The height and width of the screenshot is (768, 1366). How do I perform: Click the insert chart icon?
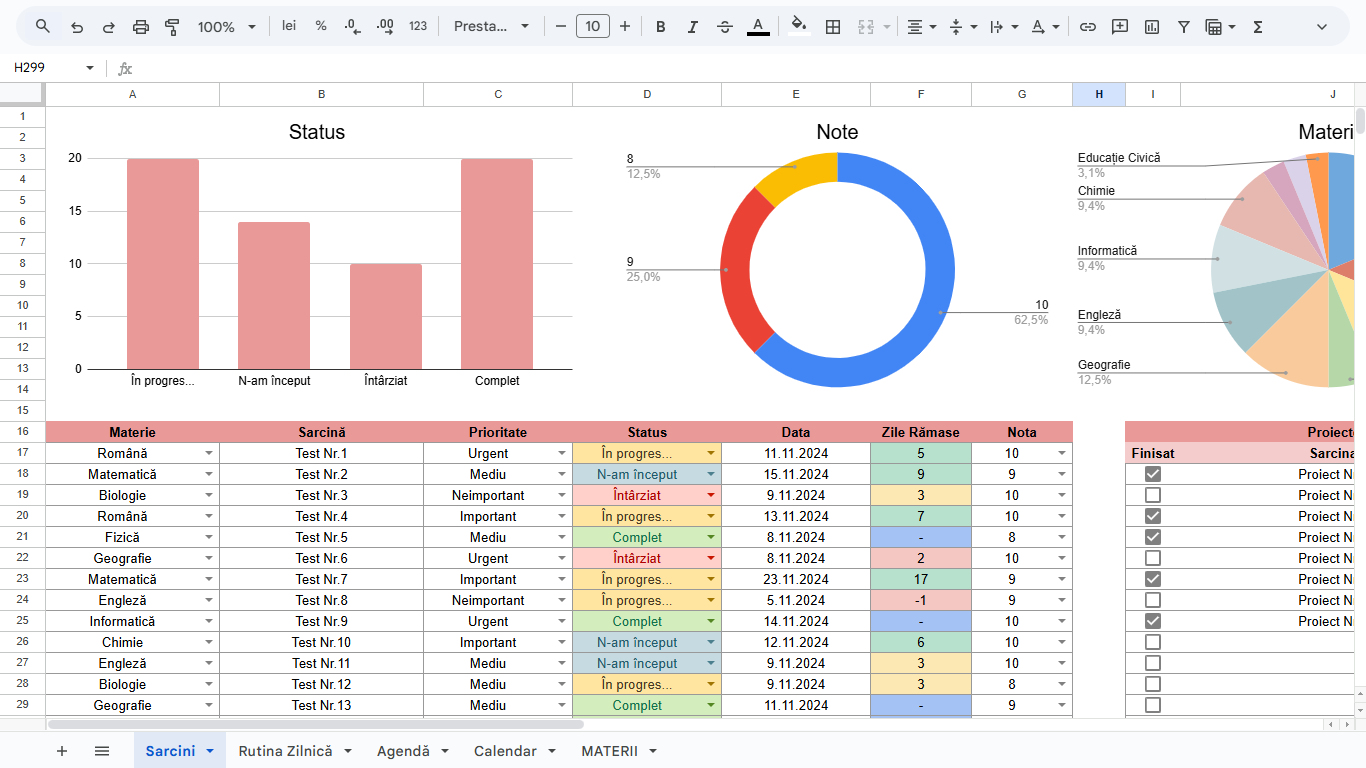(x=1152, y=27)
